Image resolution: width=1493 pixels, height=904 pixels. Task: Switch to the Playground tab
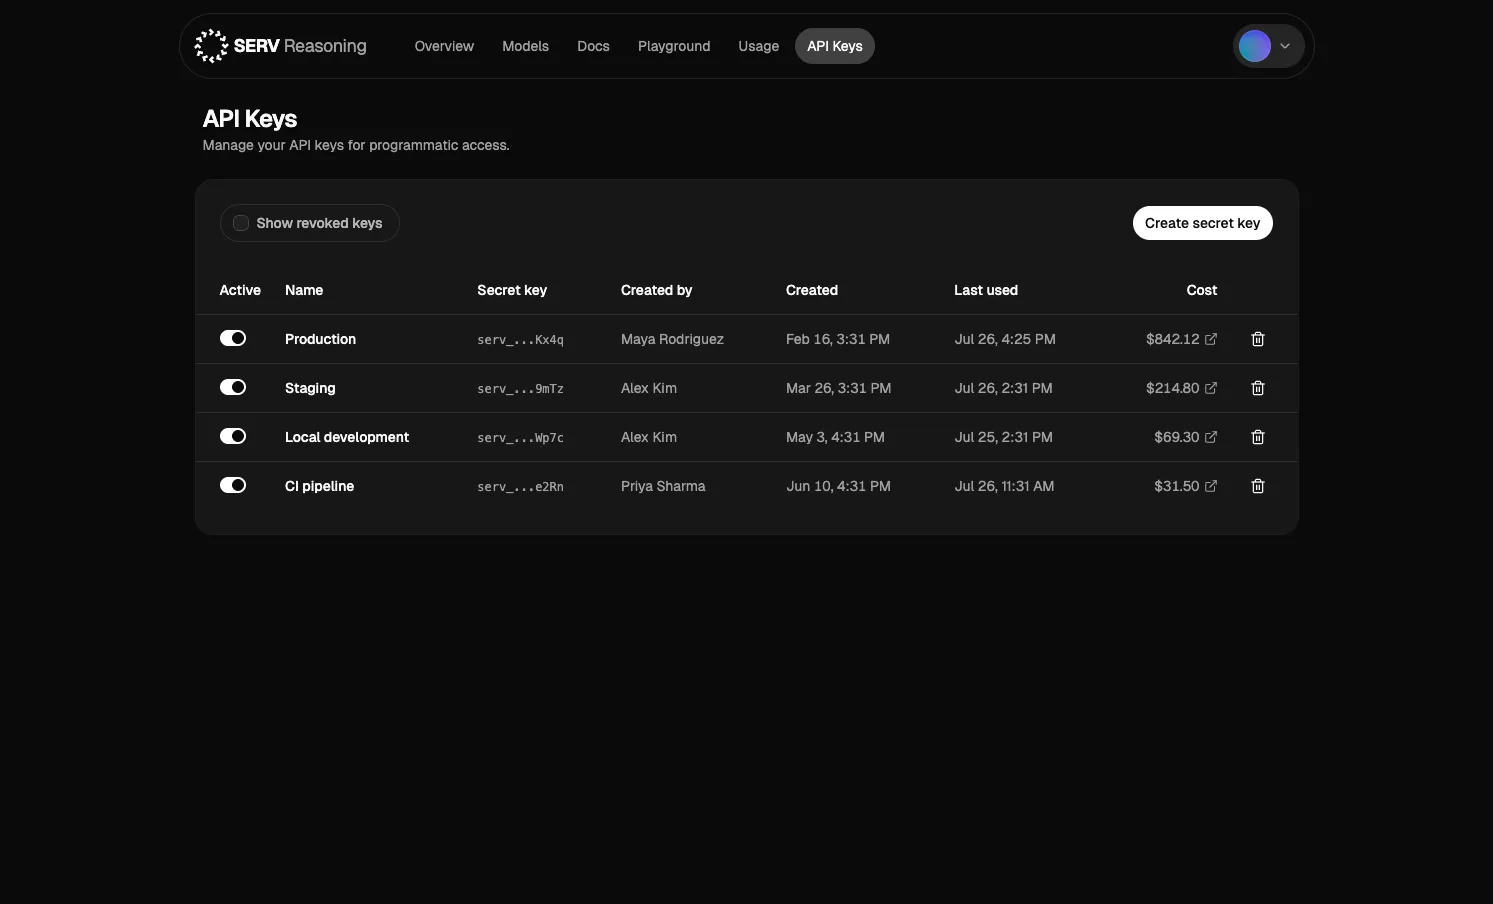coord(674,46)
